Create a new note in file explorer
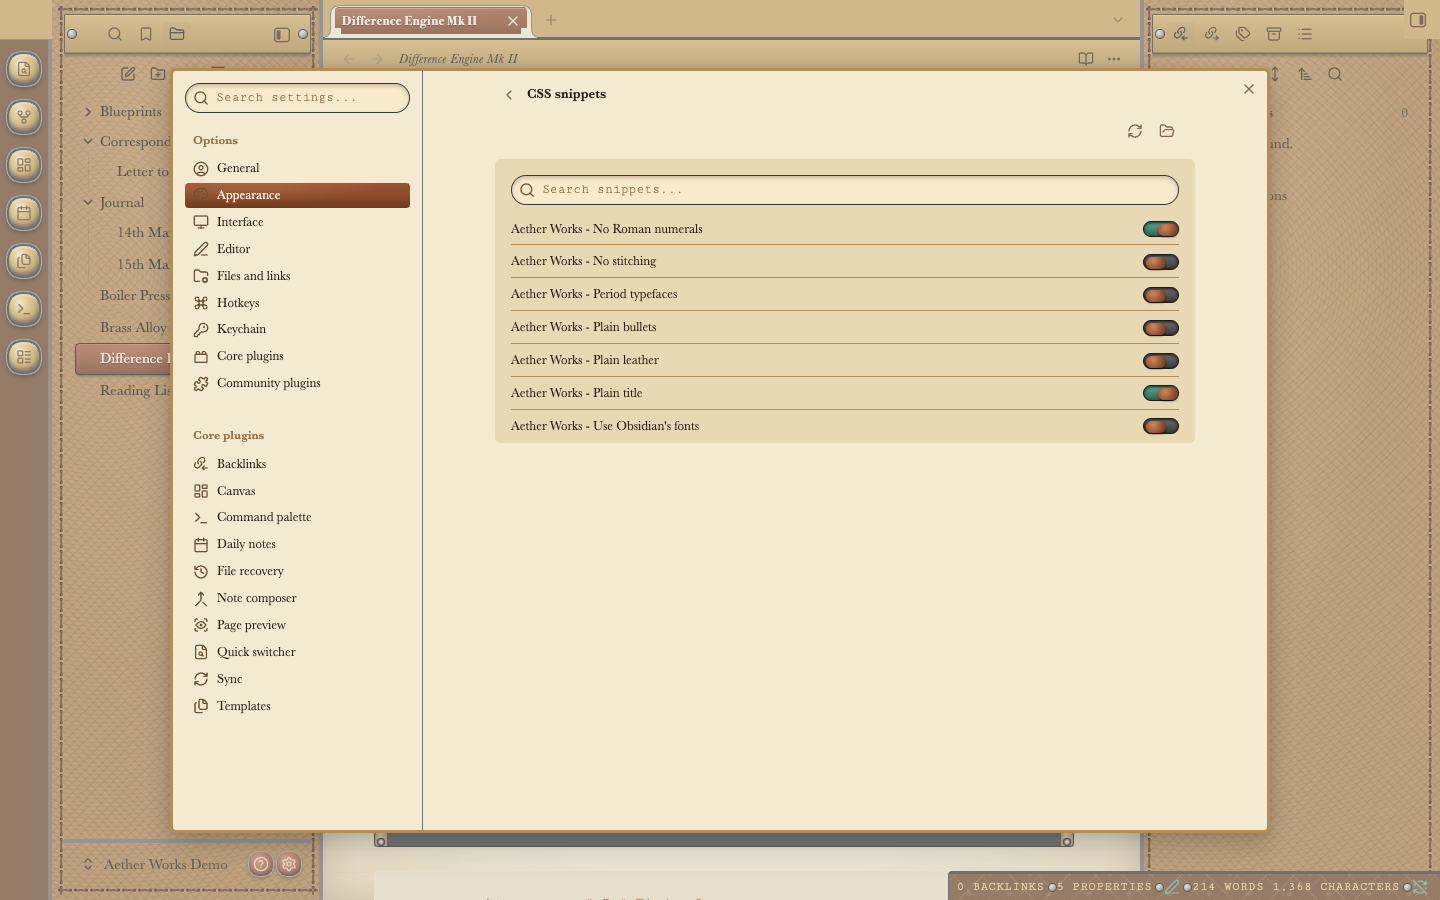The width and height of the screenshot is (1440, 900). [128, 74]
